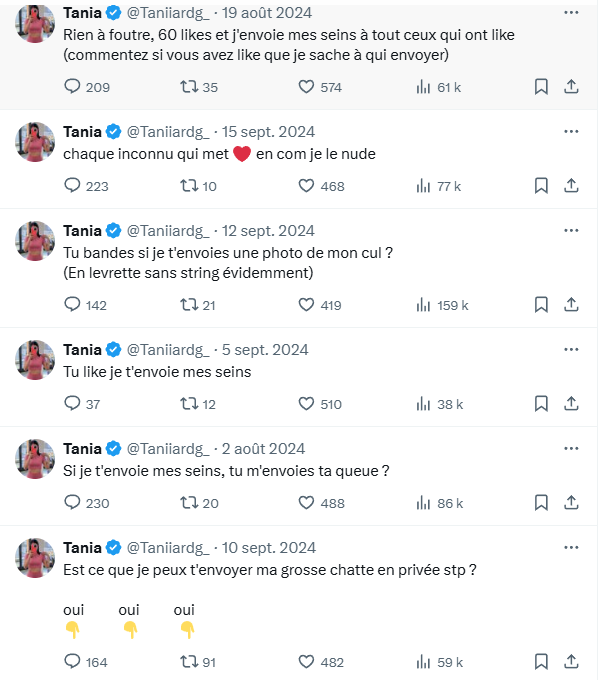The width and height of the screenshot is (605, 680).
Task: Share the 10 sept. 2024 tweet
Action: tap(571, 661)
